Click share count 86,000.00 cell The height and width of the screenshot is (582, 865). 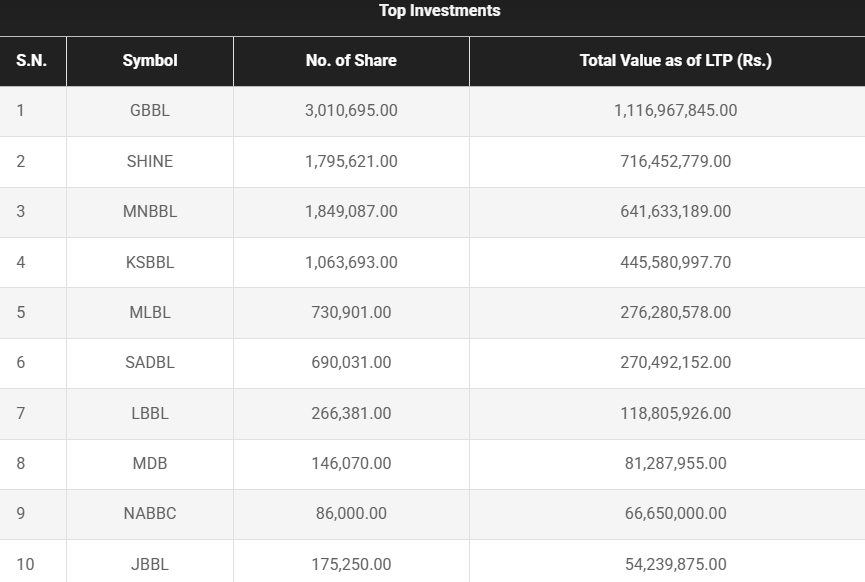point(351,514)
